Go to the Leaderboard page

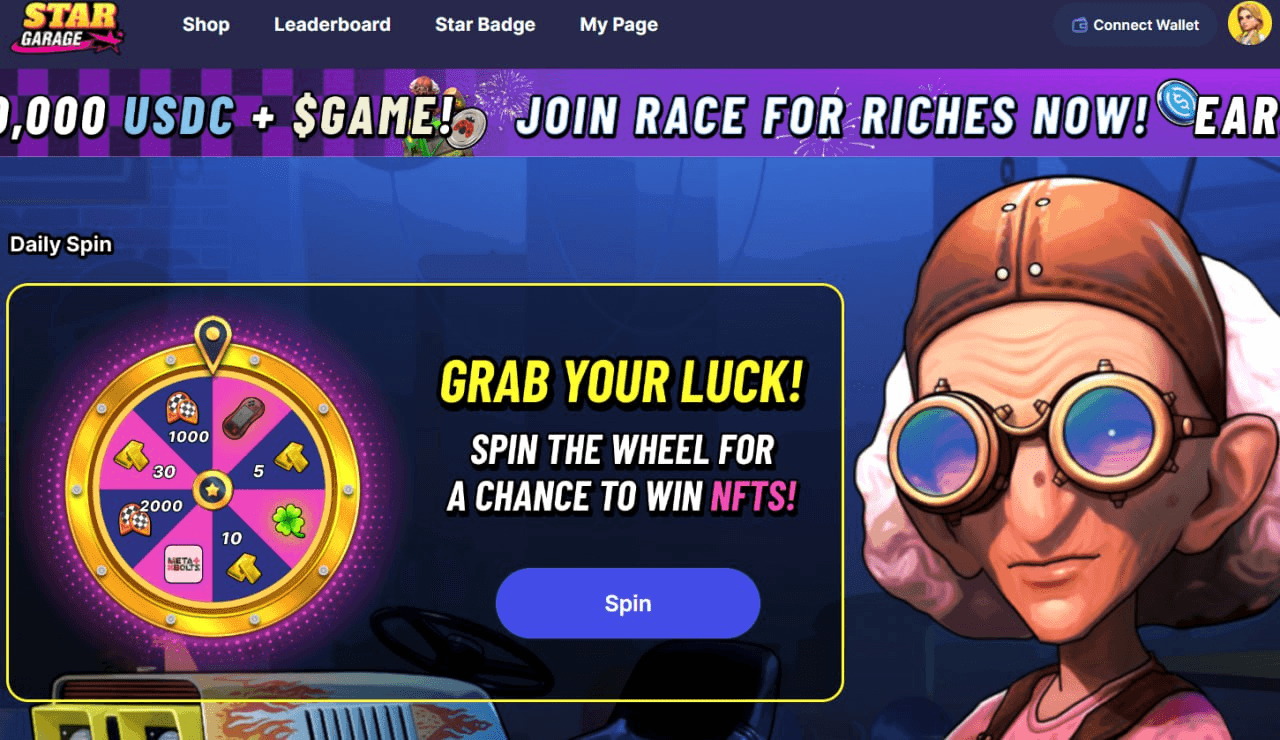(x=332, y=25)
